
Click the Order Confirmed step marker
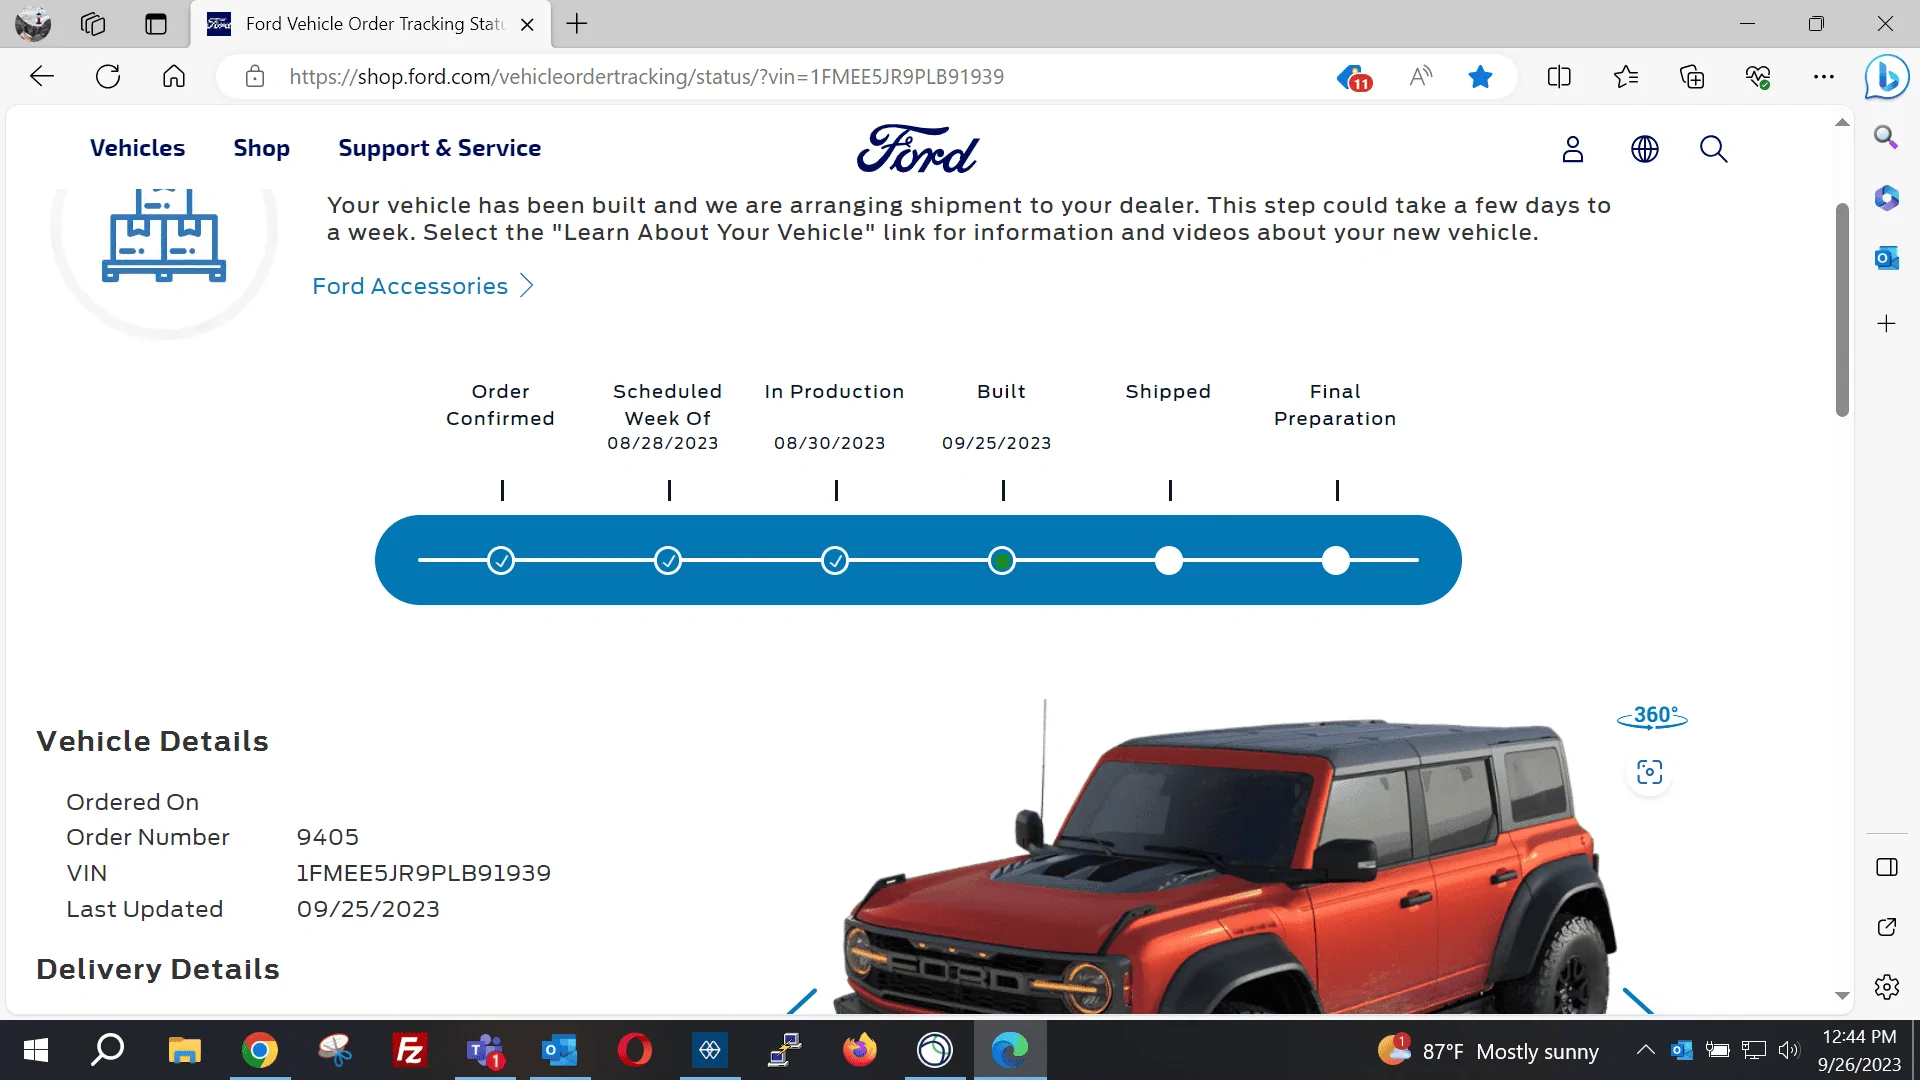501,561
